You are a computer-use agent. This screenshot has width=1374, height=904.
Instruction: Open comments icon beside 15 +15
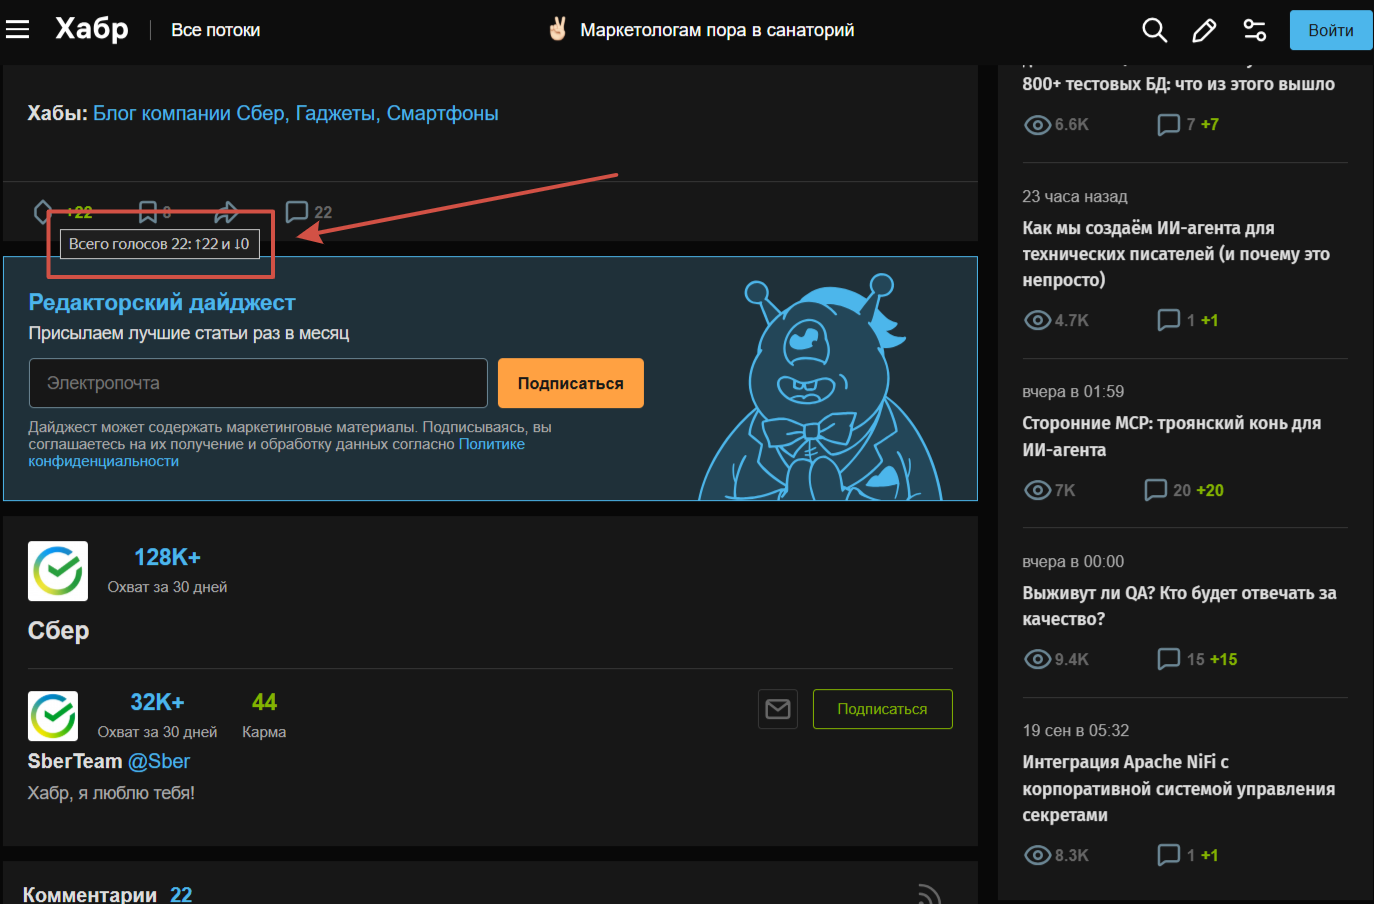coord(1168,659)
